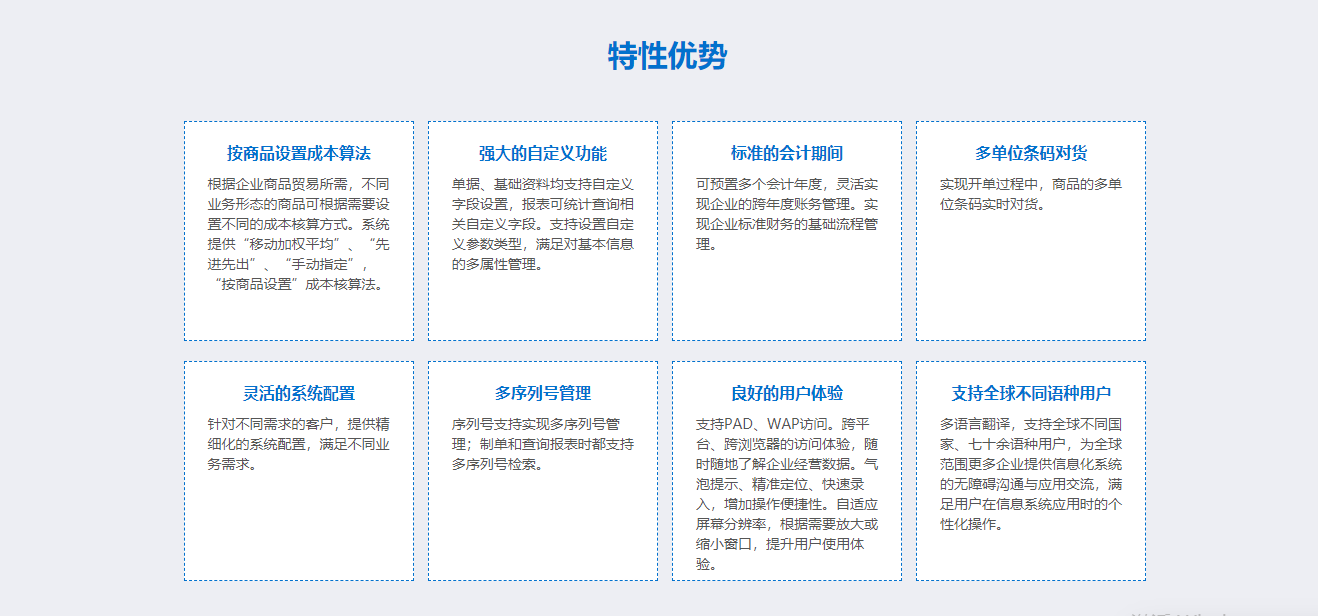Click the 特性优势 page heading
Image resolution: width=1318 pixels, height=616 pixels.
click(x=667, y=56)
